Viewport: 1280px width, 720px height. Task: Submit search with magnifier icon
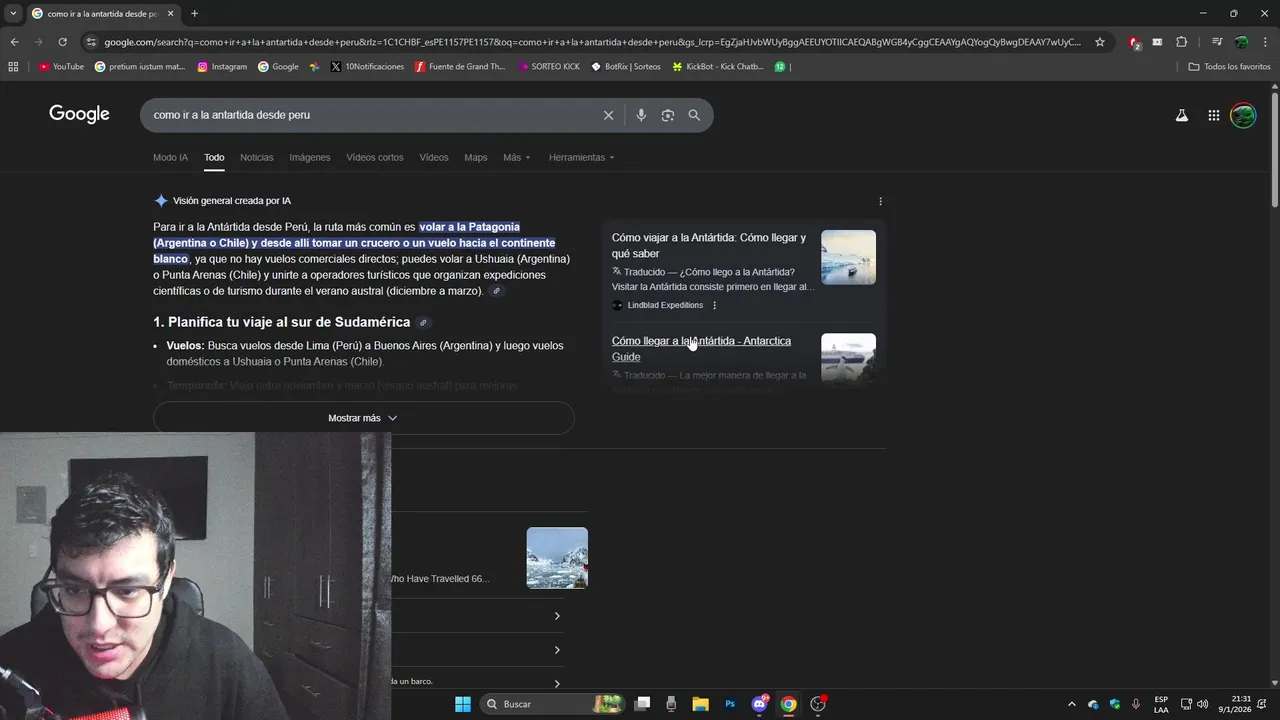click(694, 115)
